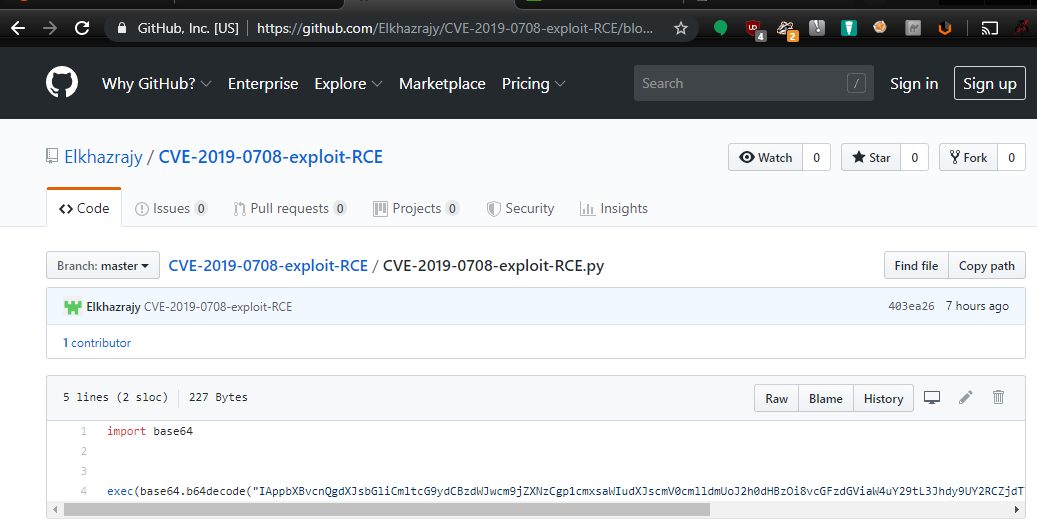Click the Fork count 0
The width and height of the screenshot is (1037, 529).
[1011, 157]
